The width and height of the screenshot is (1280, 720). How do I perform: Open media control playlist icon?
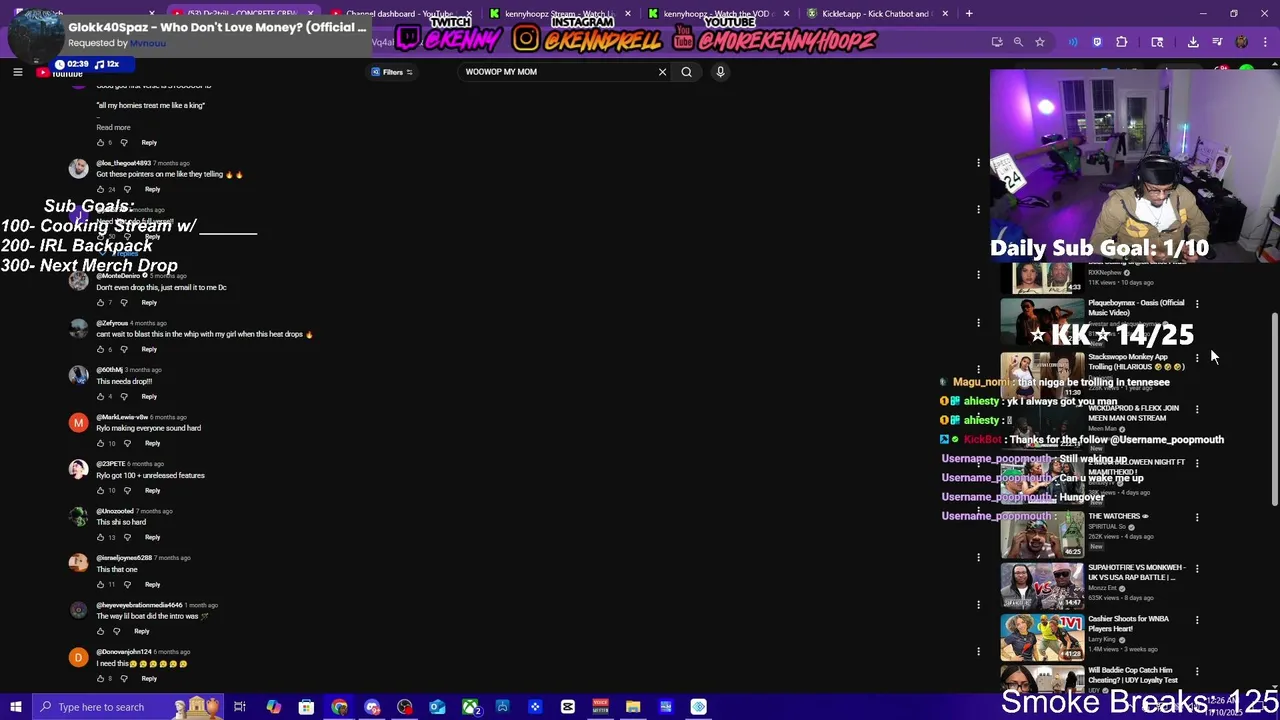pos(1217,42)
